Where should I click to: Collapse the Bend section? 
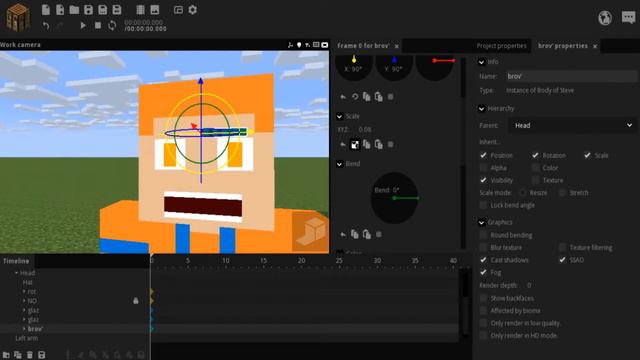[x=340, y=164]
